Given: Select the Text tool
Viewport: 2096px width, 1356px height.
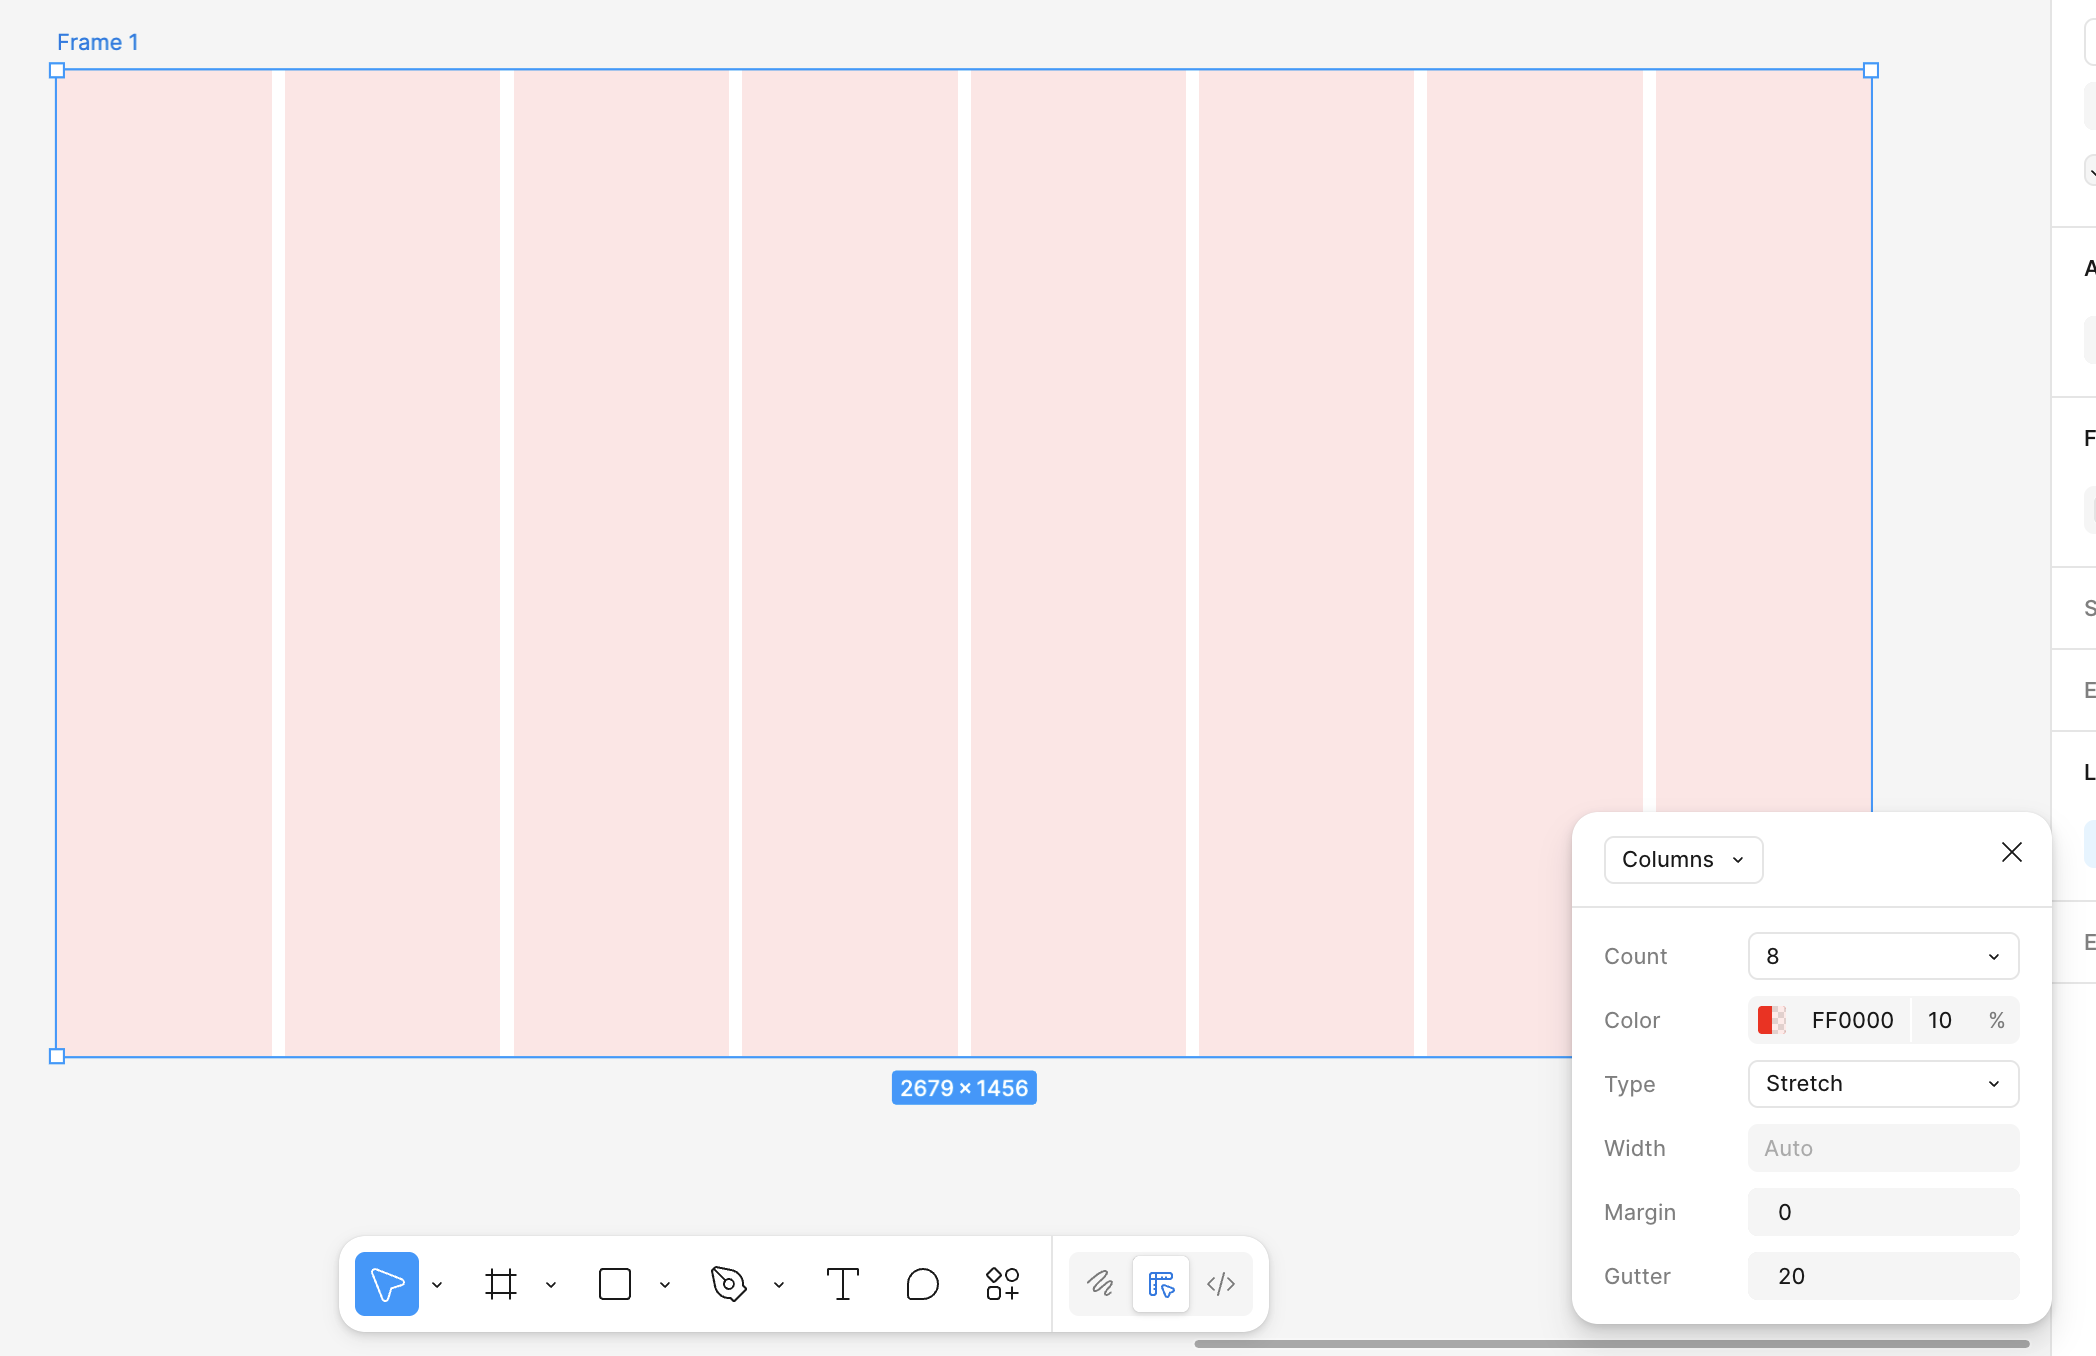Looking at the screenshot, I should tap(842, 1283).
